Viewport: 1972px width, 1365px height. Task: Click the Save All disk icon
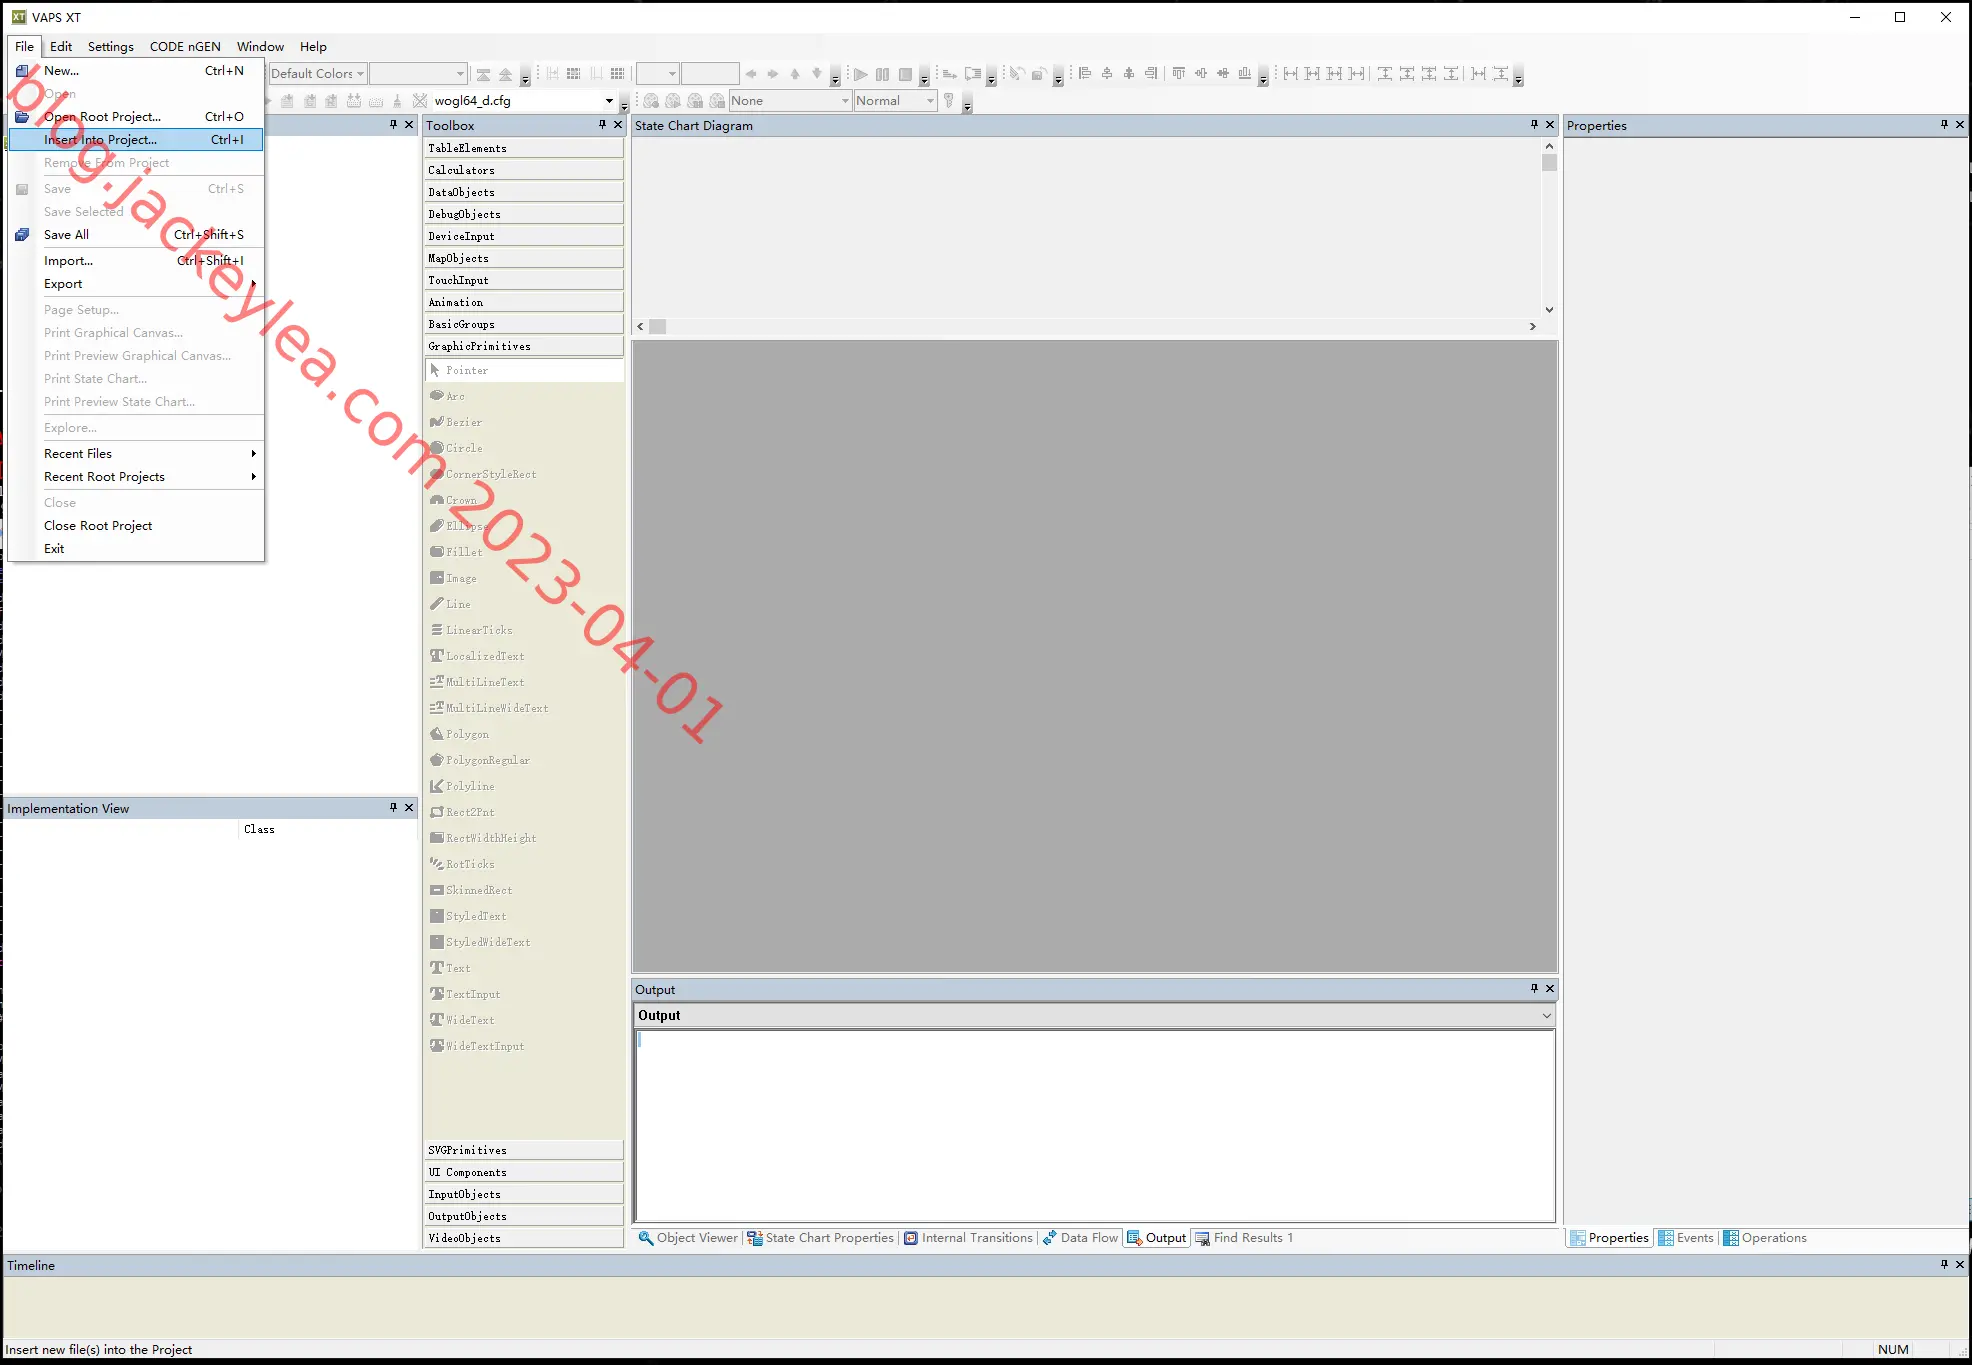pyautogui.click(x=22, y=235)
